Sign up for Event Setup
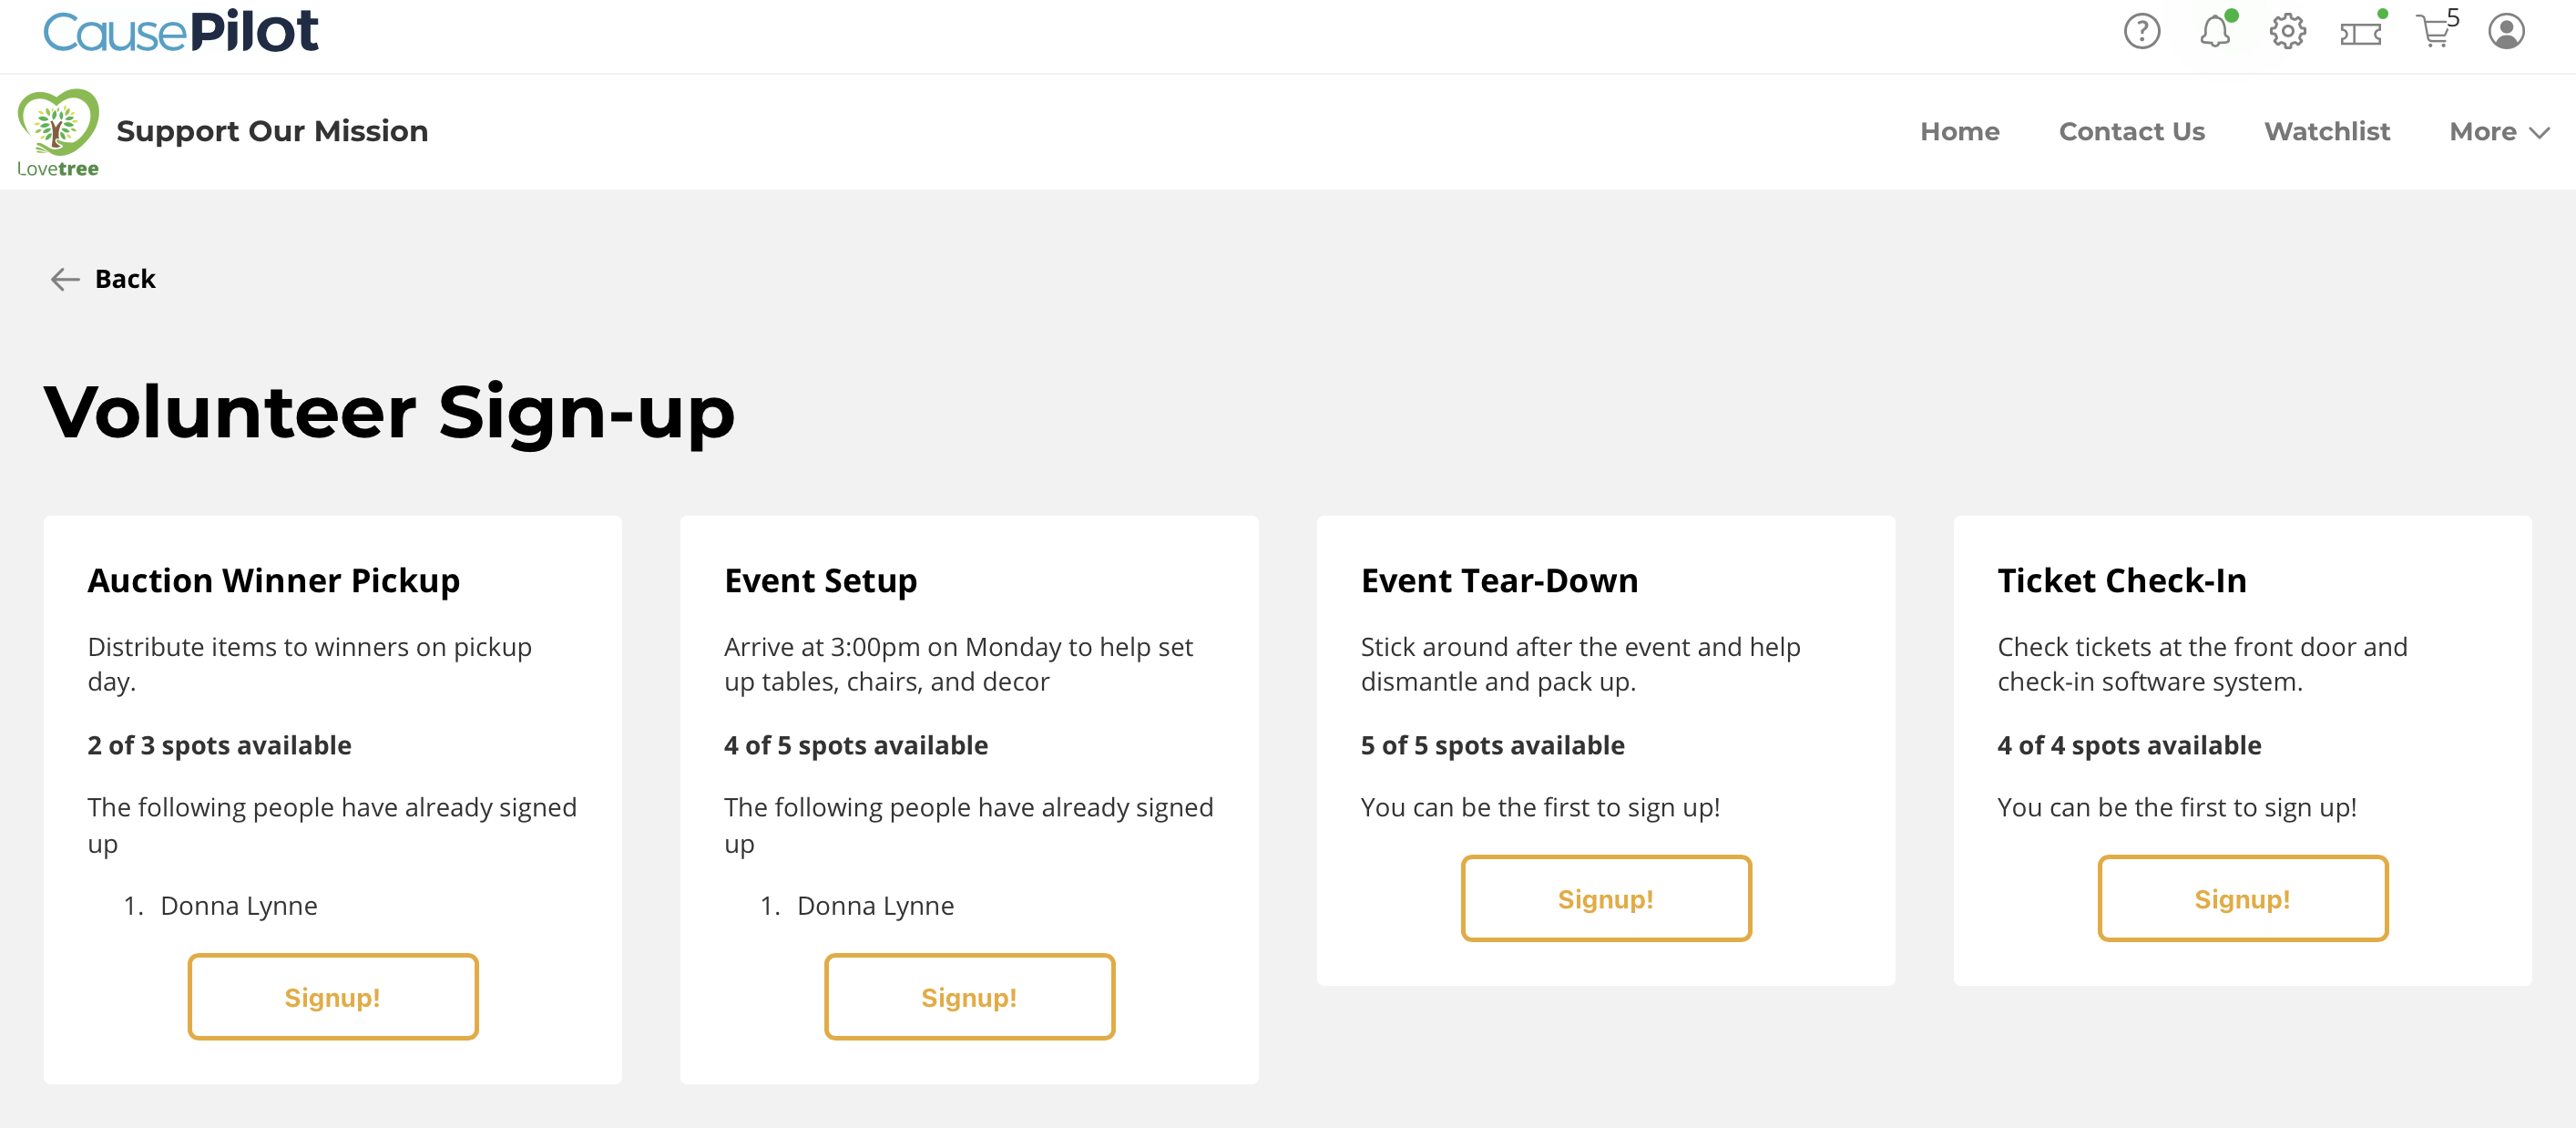 (x=968, y=996)
